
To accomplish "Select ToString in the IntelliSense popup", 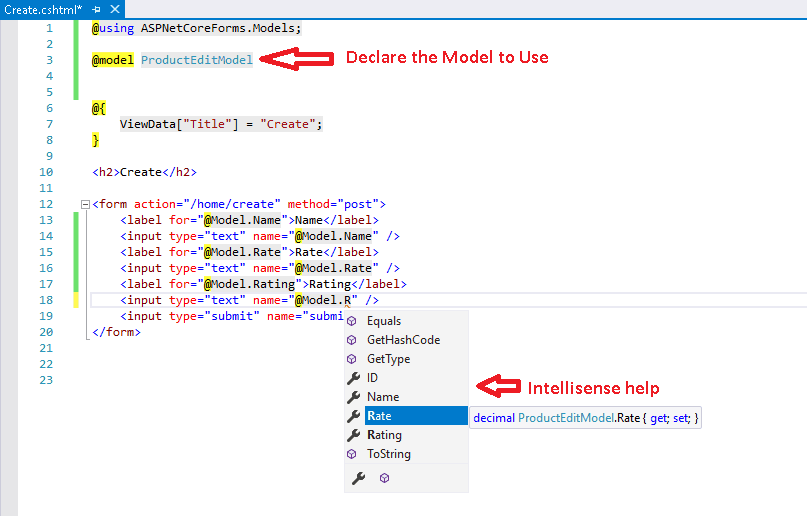I will pyautogui.click(x=389, y=454).
